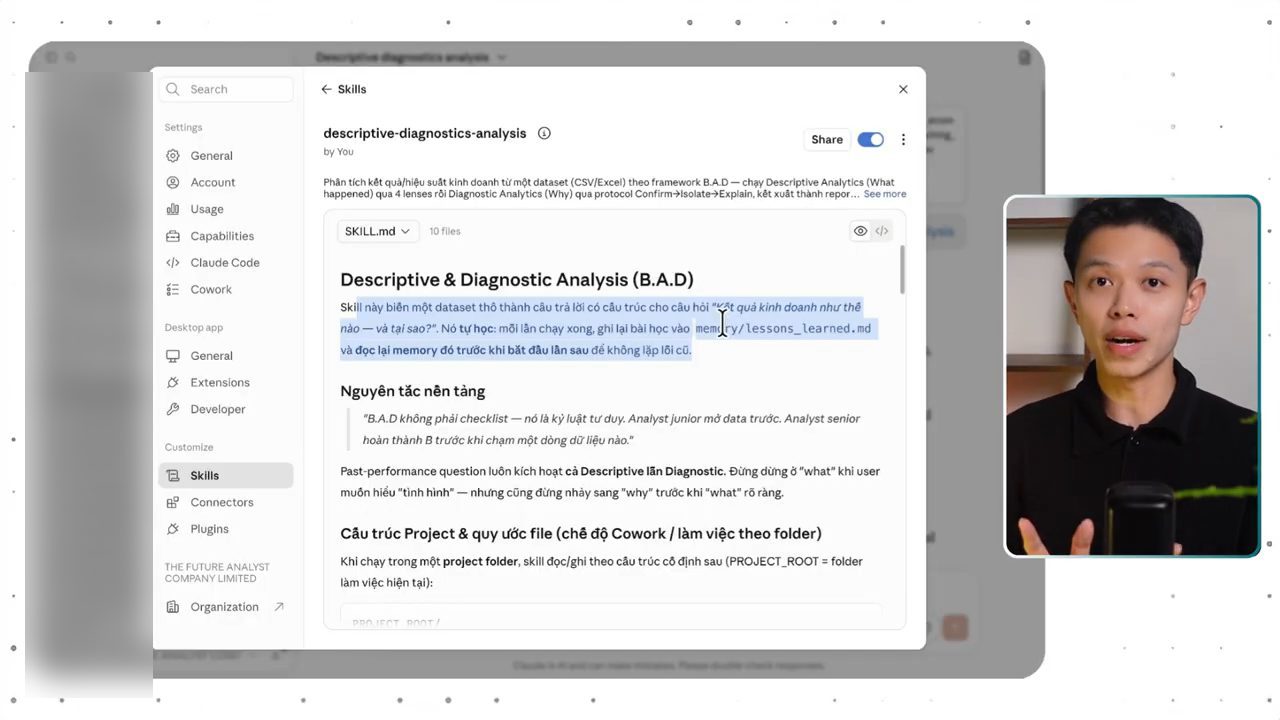Toggle the skill enabled switch off
1280x720 pixels.
pyautogui.click(x=871, y=140)
